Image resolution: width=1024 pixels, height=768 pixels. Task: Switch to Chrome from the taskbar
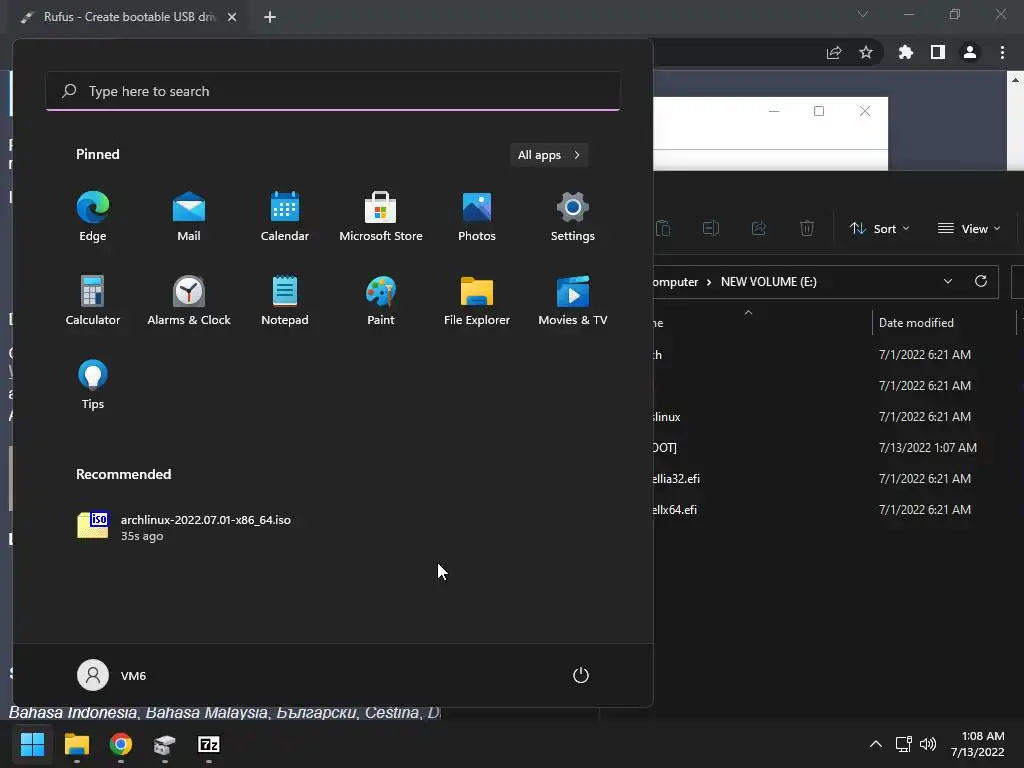[121, 744]
